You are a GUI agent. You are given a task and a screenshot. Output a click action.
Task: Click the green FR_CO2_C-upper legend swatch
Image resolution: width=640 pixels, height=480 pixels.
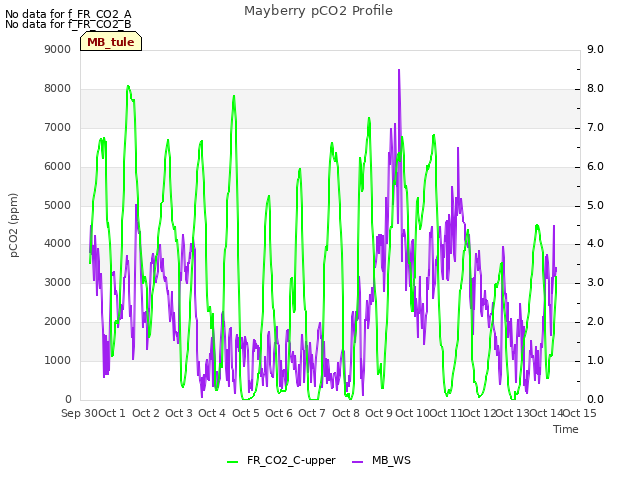pos(232,462)
